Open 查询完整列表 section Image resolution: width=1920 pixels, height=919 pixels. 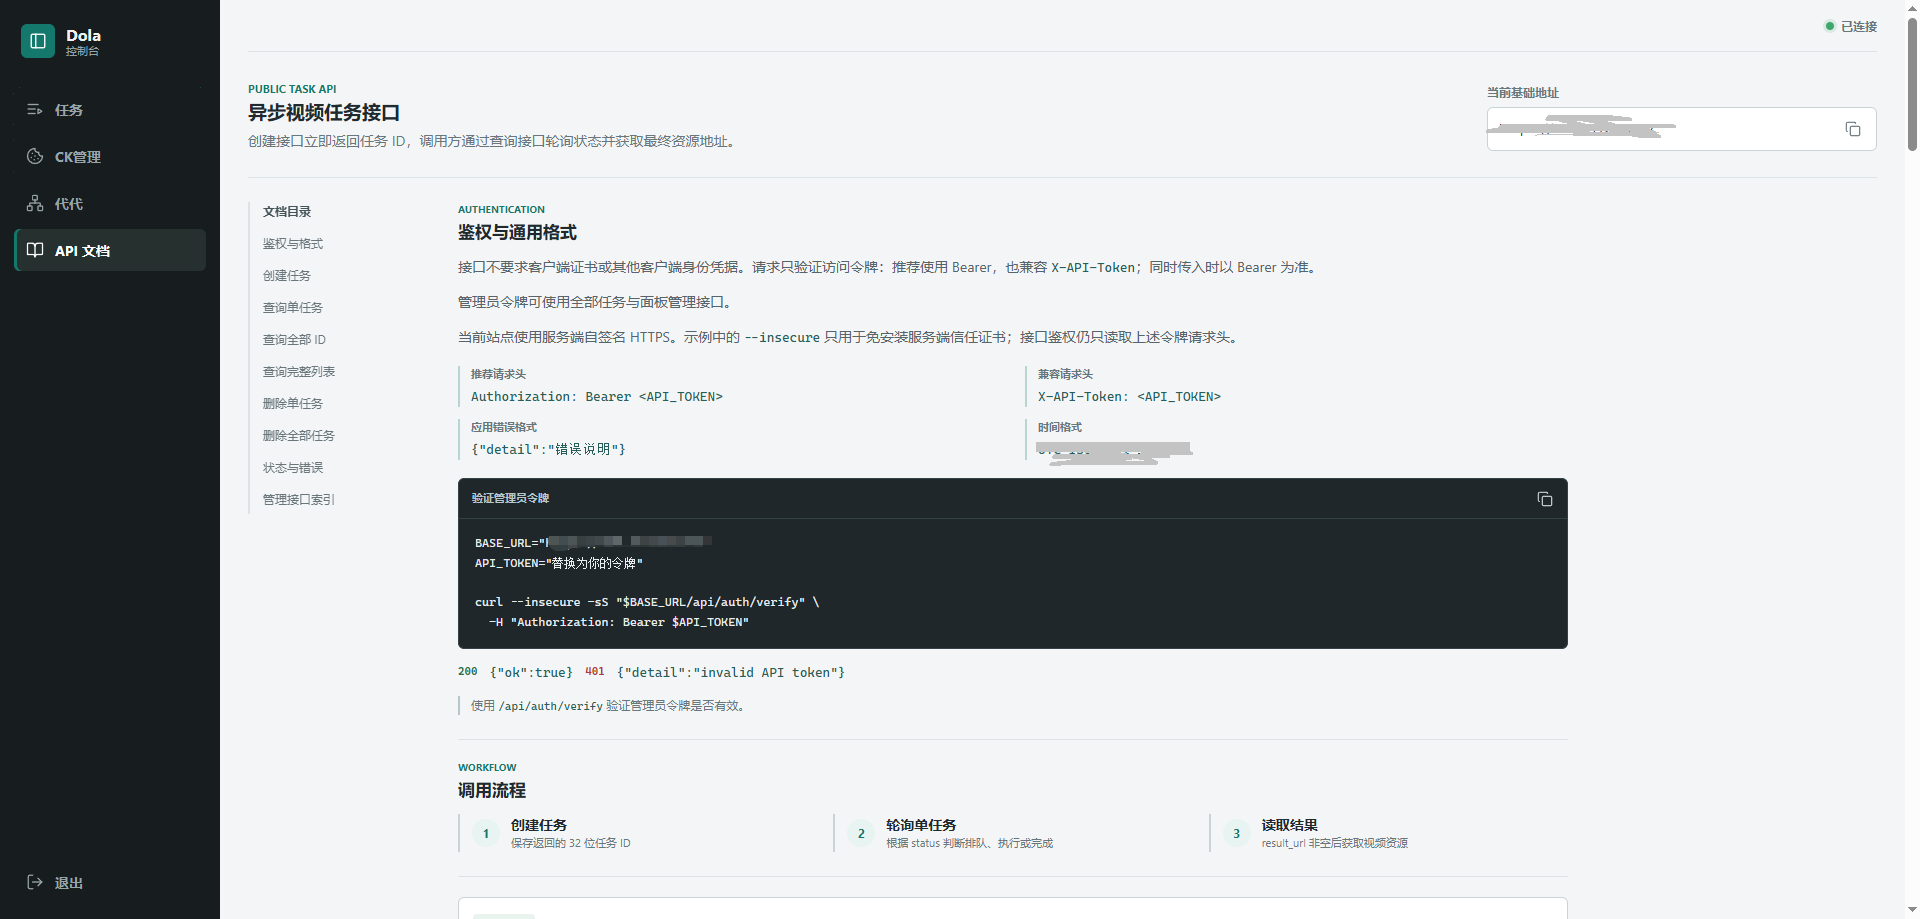pos(299,372)
